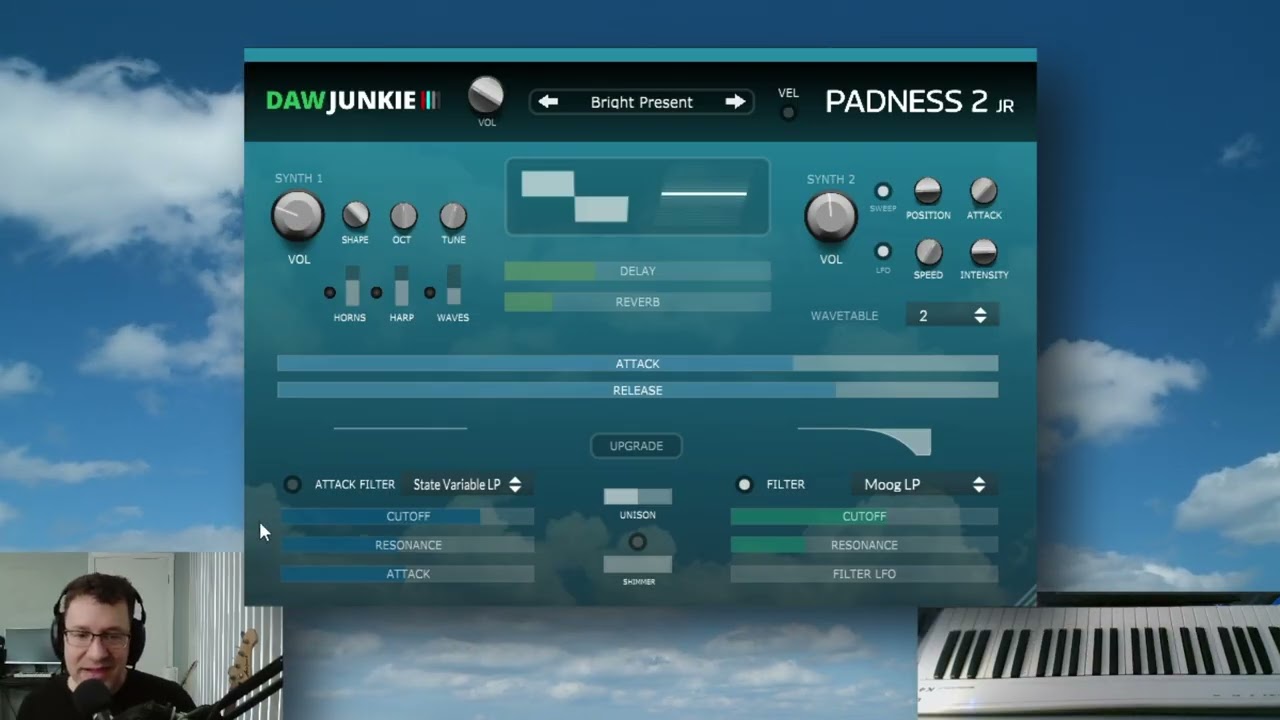
Task: Click the next preset right arrow
Action: point(735,101)
